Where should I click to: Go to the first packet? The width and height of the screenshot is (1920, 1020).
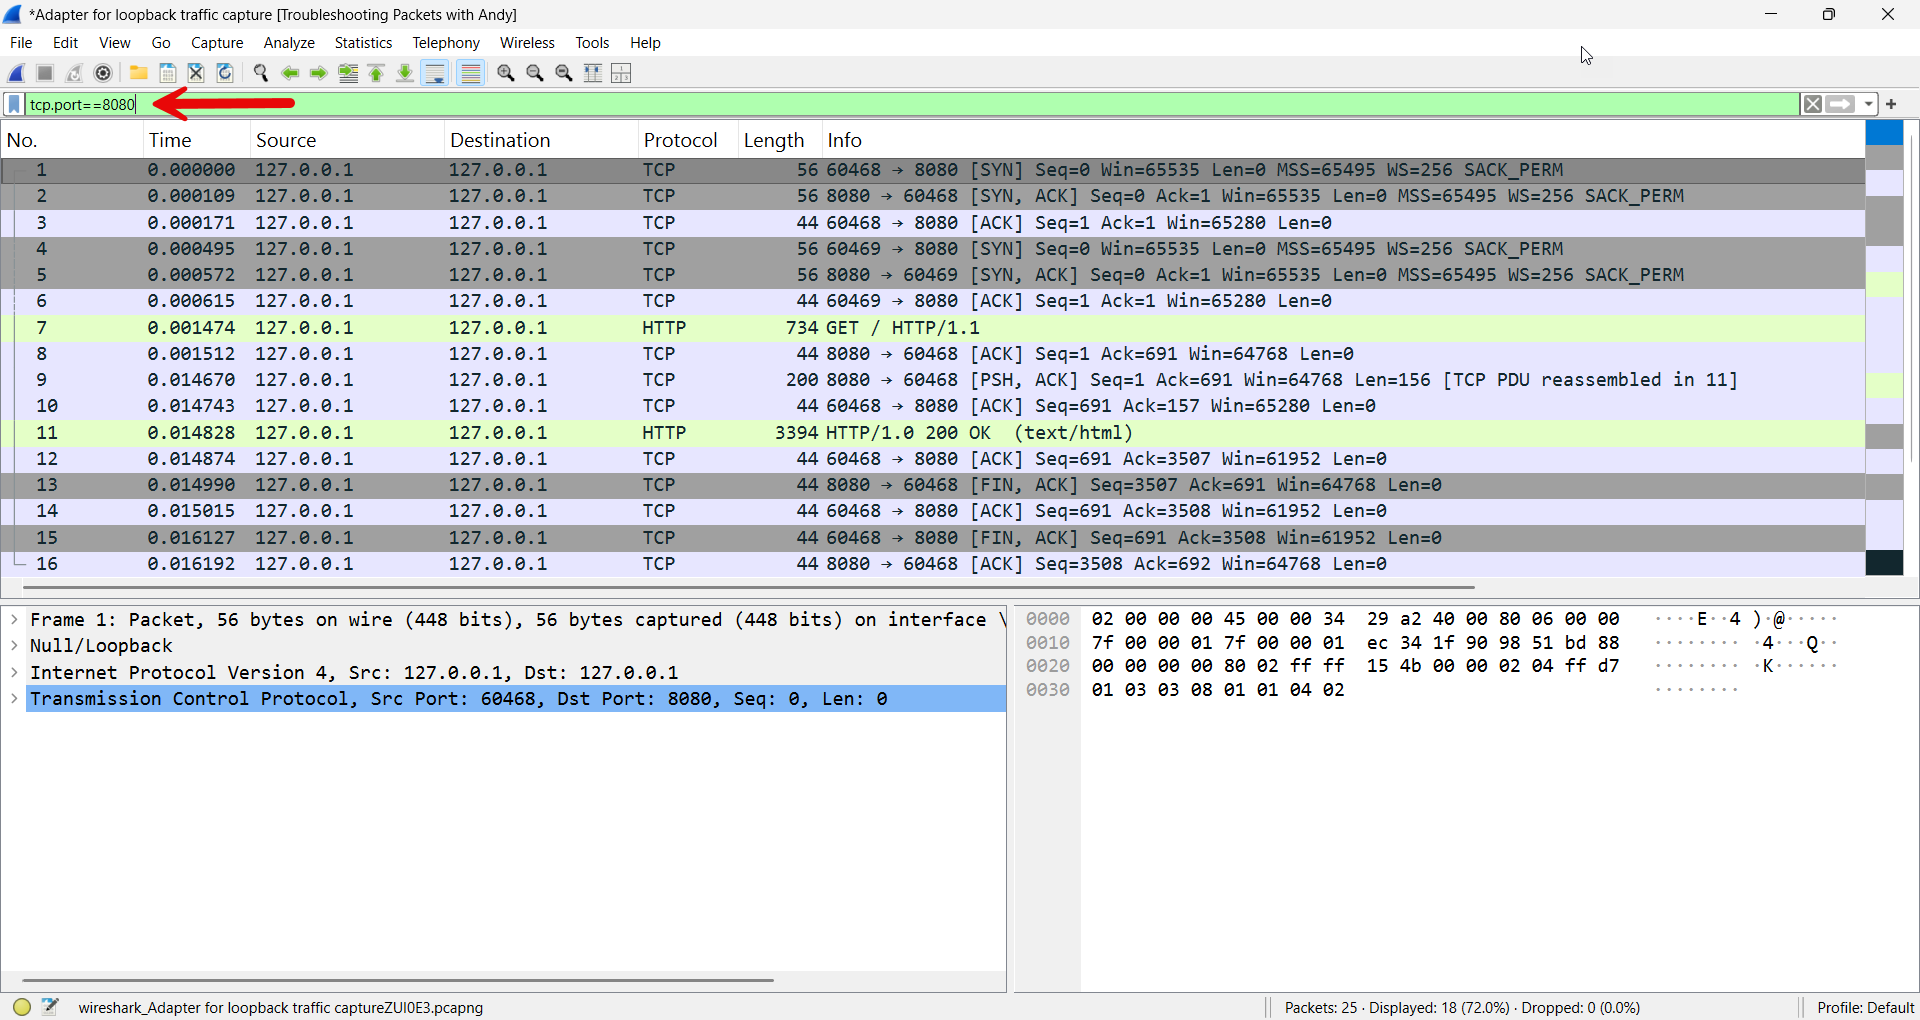pyautogui.click(x=375, y=73)
